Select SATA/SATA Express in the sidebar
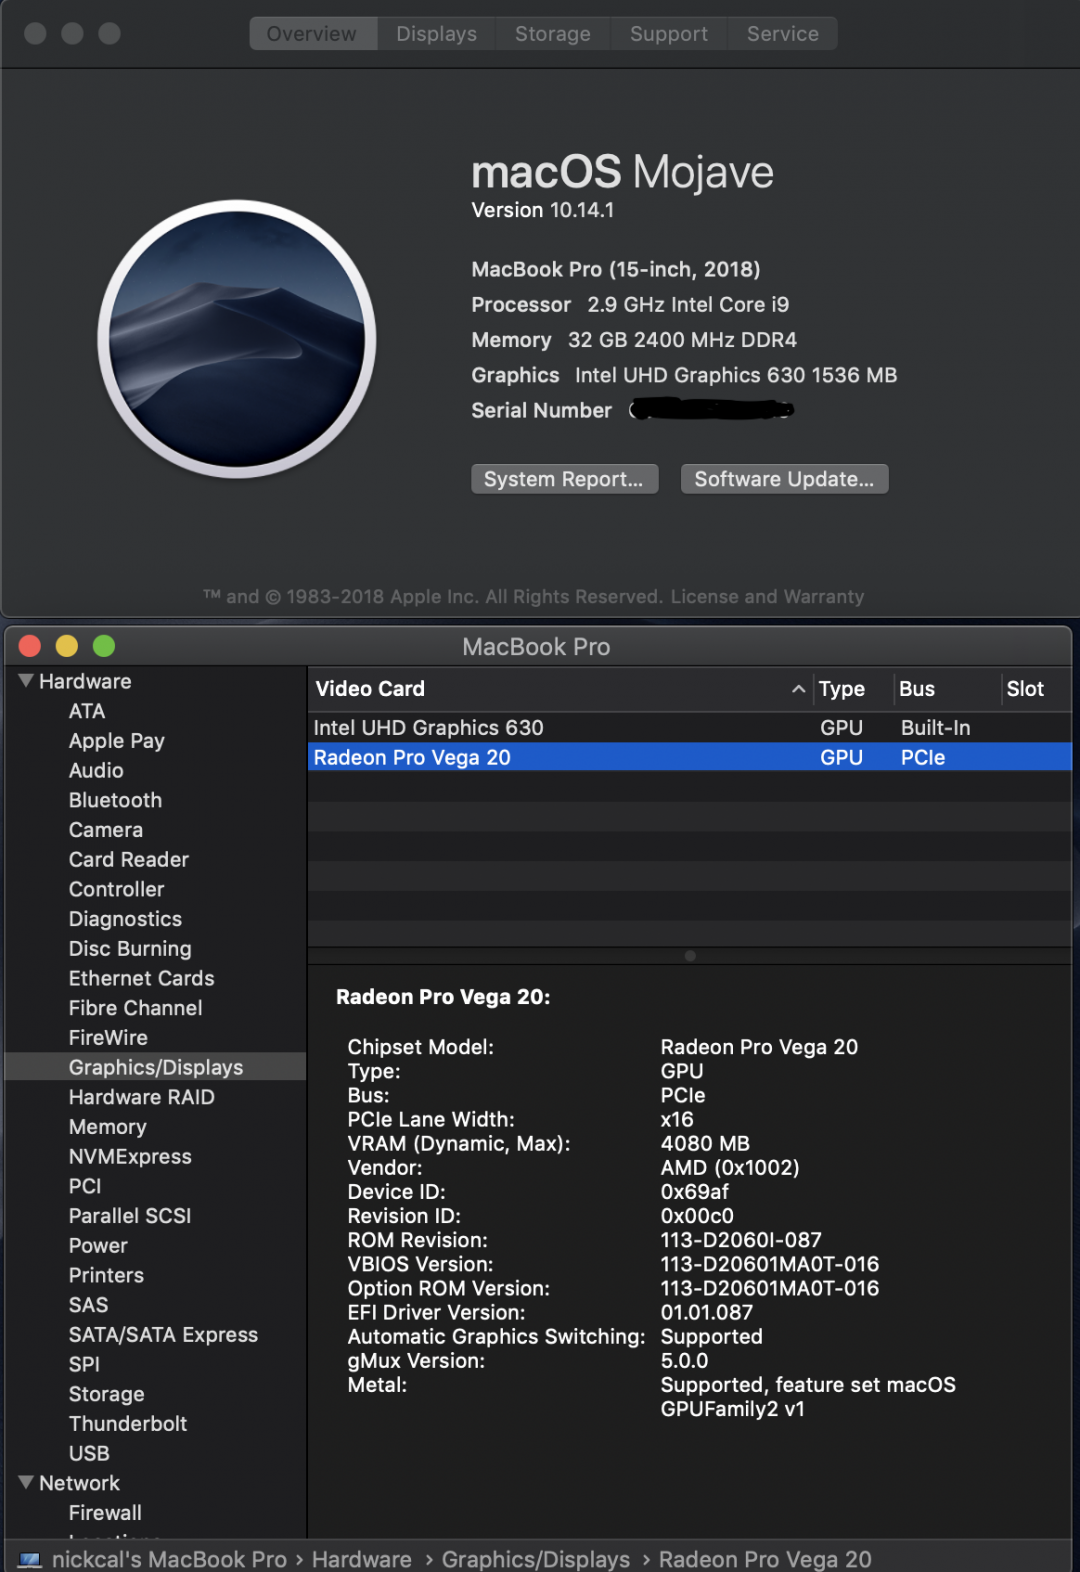This screenshot has height=1572, width=1080. (163, 1335)
